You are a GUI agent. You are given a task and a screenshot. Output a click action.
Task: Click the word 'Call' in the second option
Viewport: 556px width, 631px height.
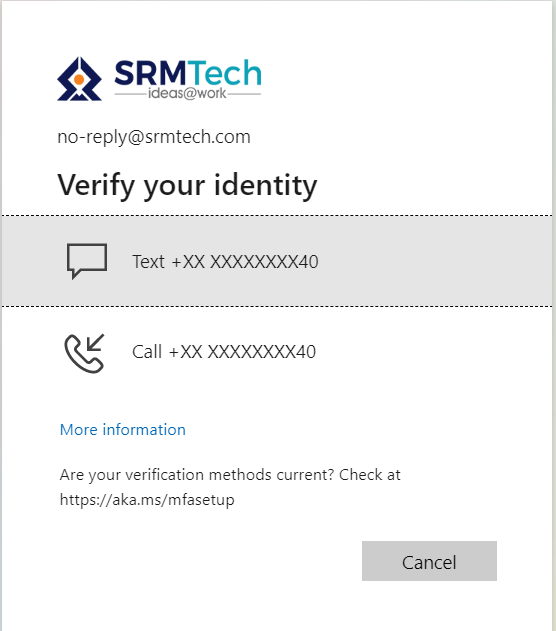[x=147, y=352]
